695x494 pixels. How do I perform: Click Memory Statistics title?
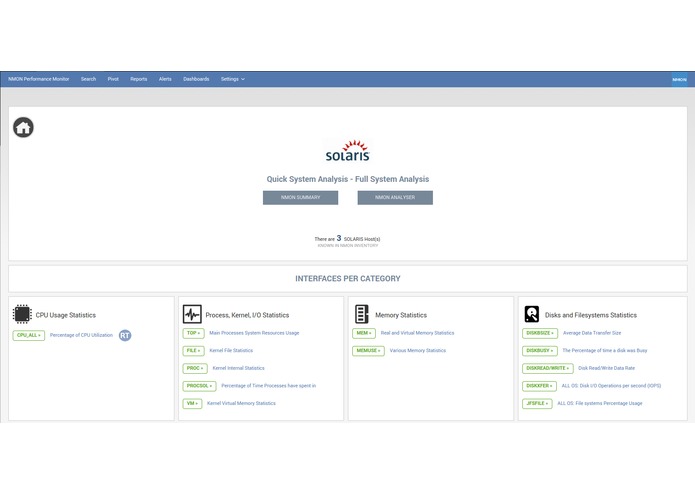tap(401, 315)
